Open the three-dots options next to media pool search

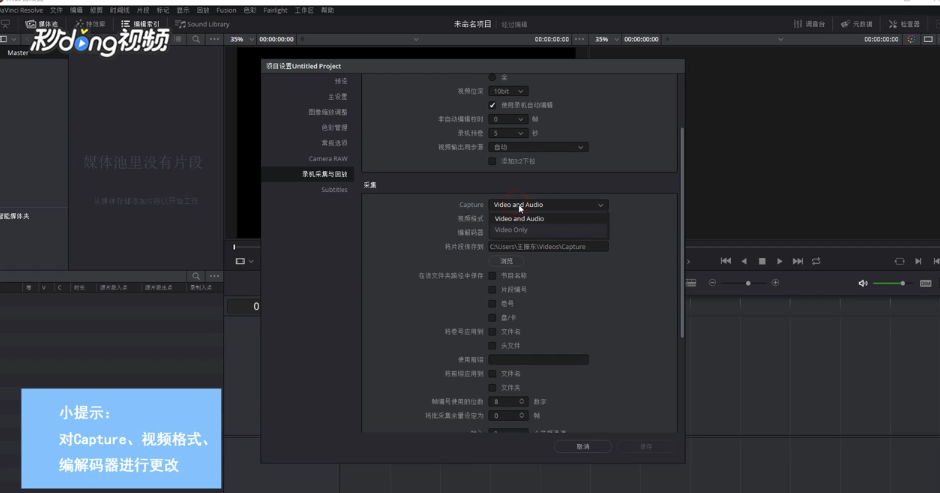tap(214, 39)
